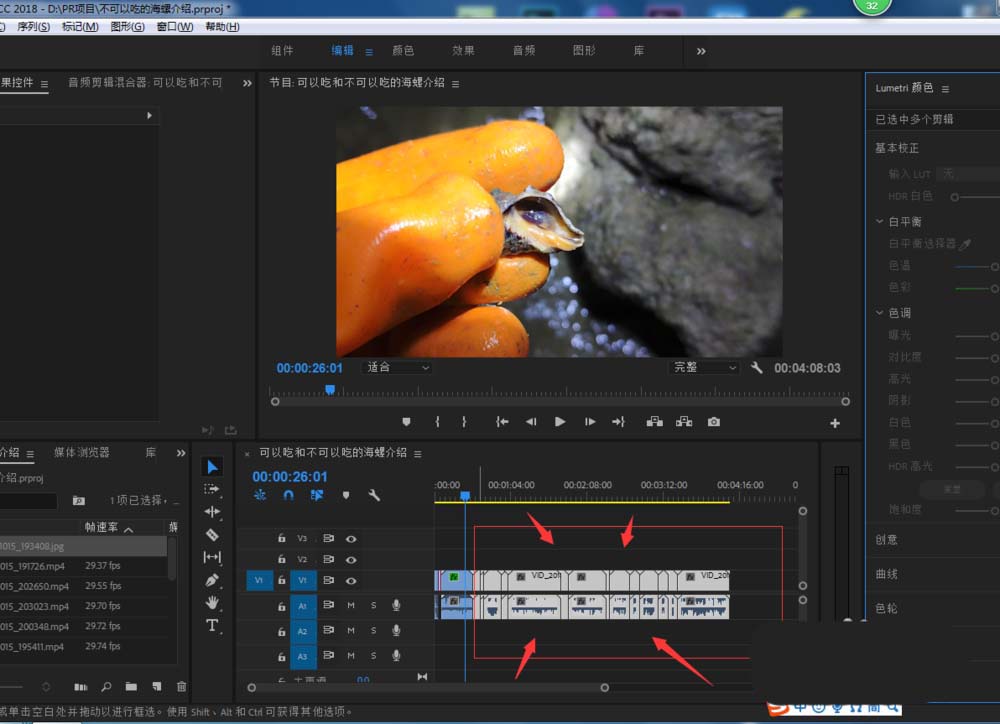Viewport: 1000px width, 724px height.
Task: Toggle the lock on track V3
Action: coord(282,539)
